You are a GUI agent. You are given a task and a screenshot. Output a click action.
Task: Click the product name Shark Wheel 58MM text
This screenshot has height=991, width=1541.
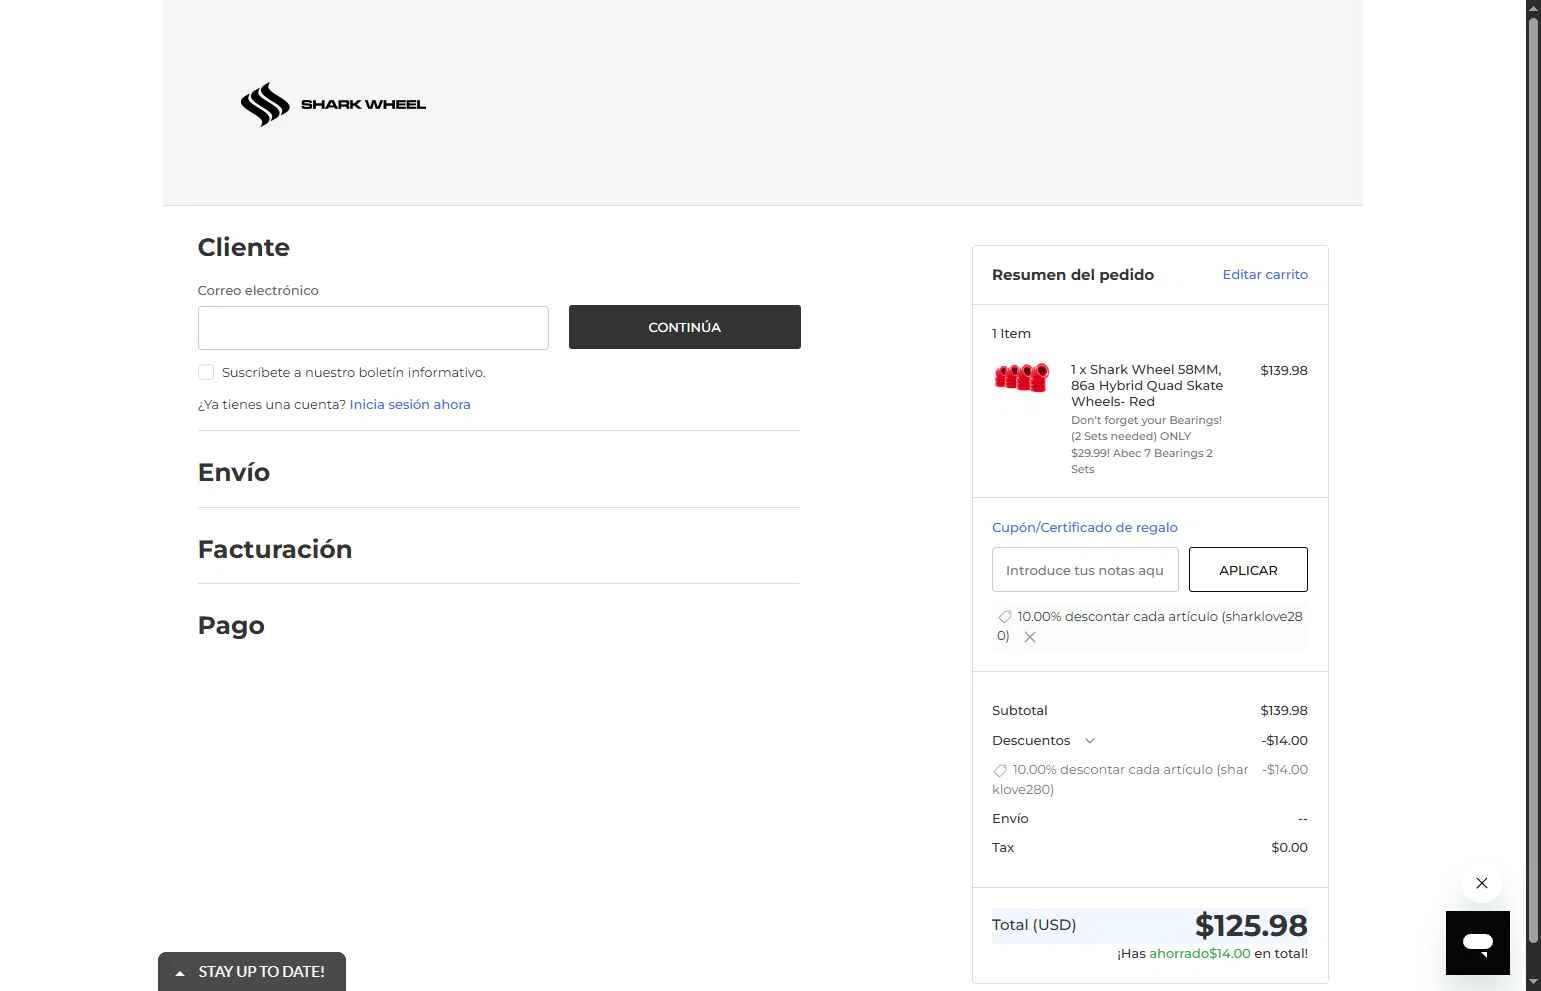(x=1147, y=385)
